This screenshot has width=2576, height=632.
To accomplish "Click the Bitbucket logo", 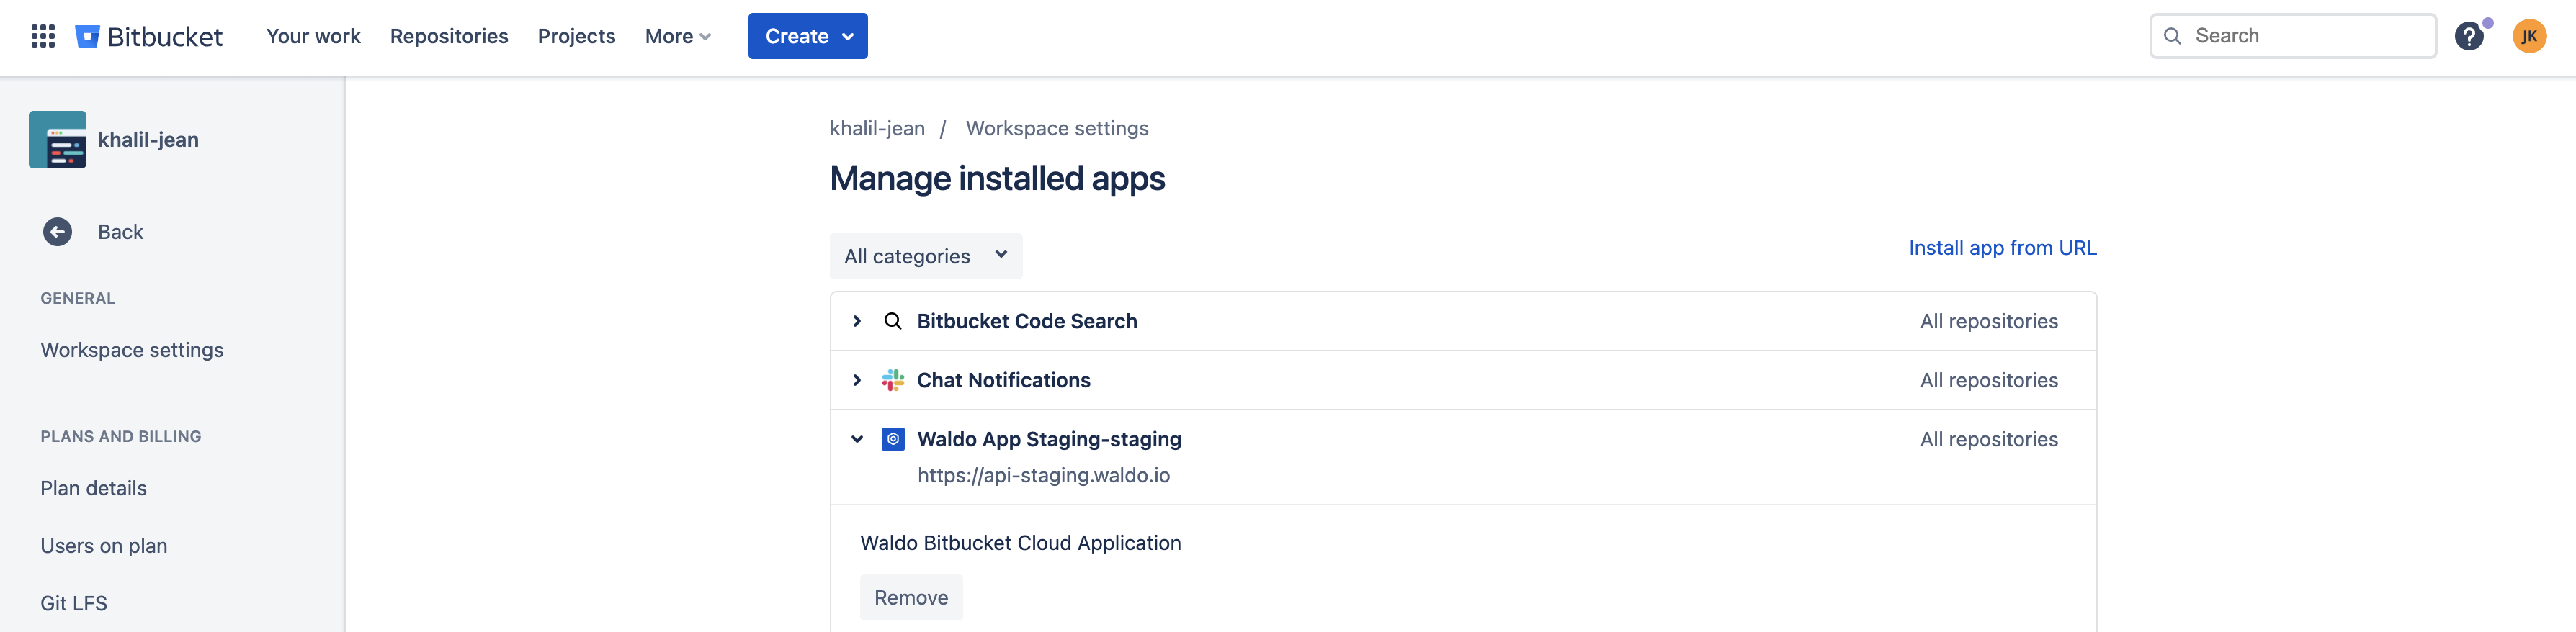I will tap(88, 37).
